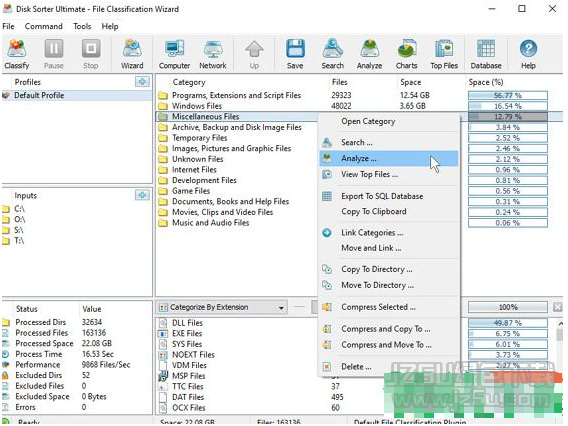Choose View Top Files ... entry
The height and width of the screenshot is (426, 568).
coord(388,174)
